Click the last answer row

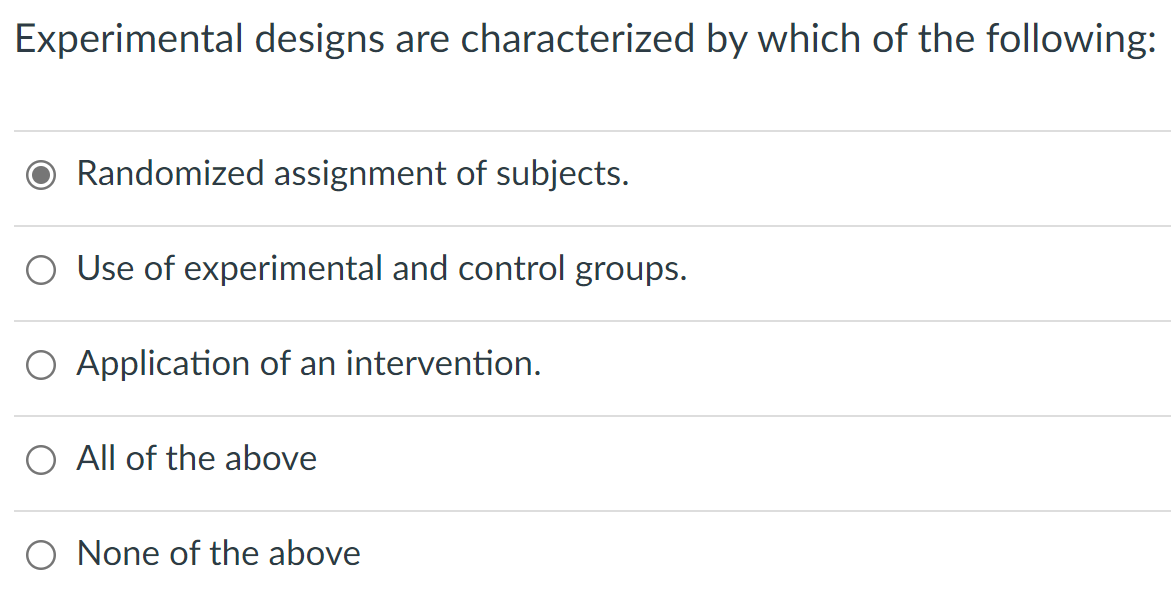pyautogui.click(x=585, y=554)
